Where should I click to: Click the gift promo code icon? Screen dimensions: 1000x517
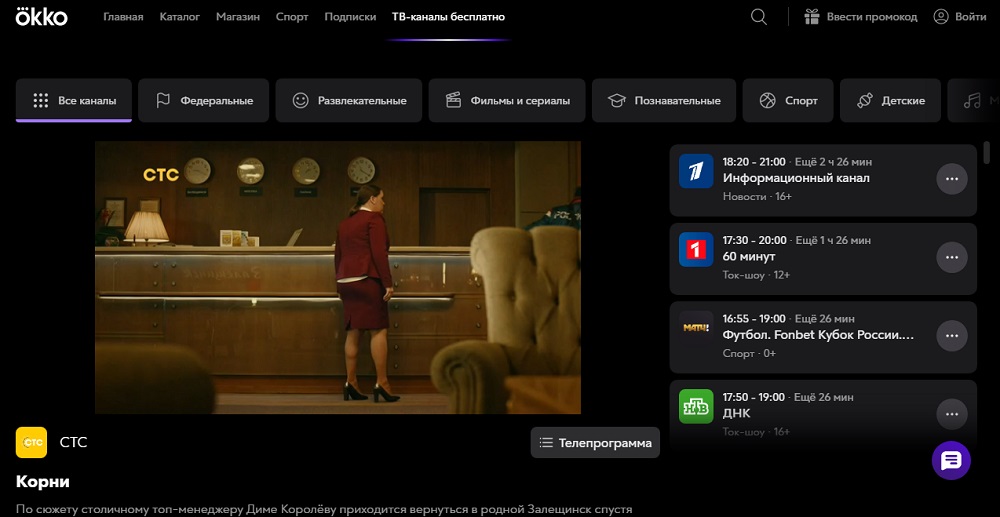point(811,17)
